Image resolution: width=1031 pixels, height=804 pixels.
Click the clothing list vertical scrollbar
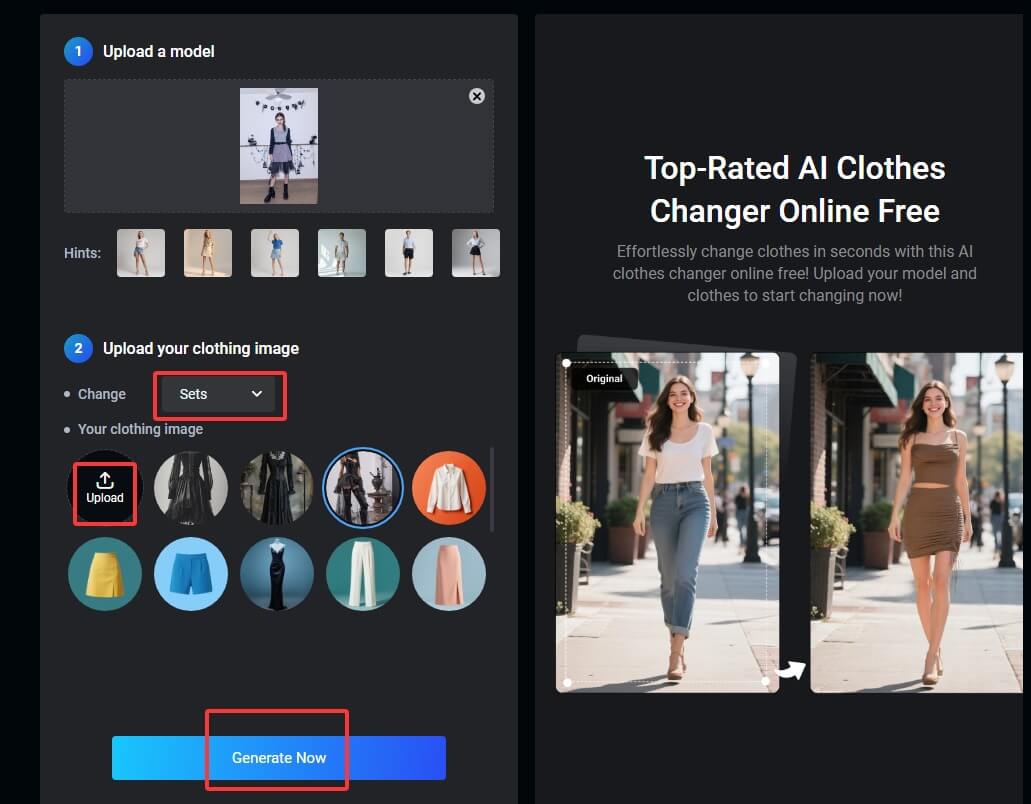491,490
